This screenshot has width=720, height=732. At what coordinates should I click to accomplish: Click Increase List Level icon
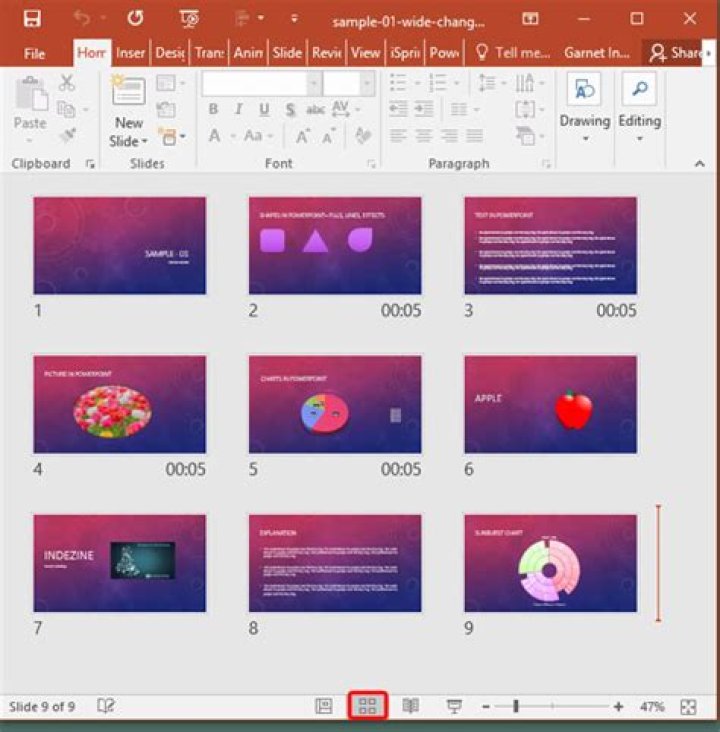pyautogui.click(x=424, y=110)
